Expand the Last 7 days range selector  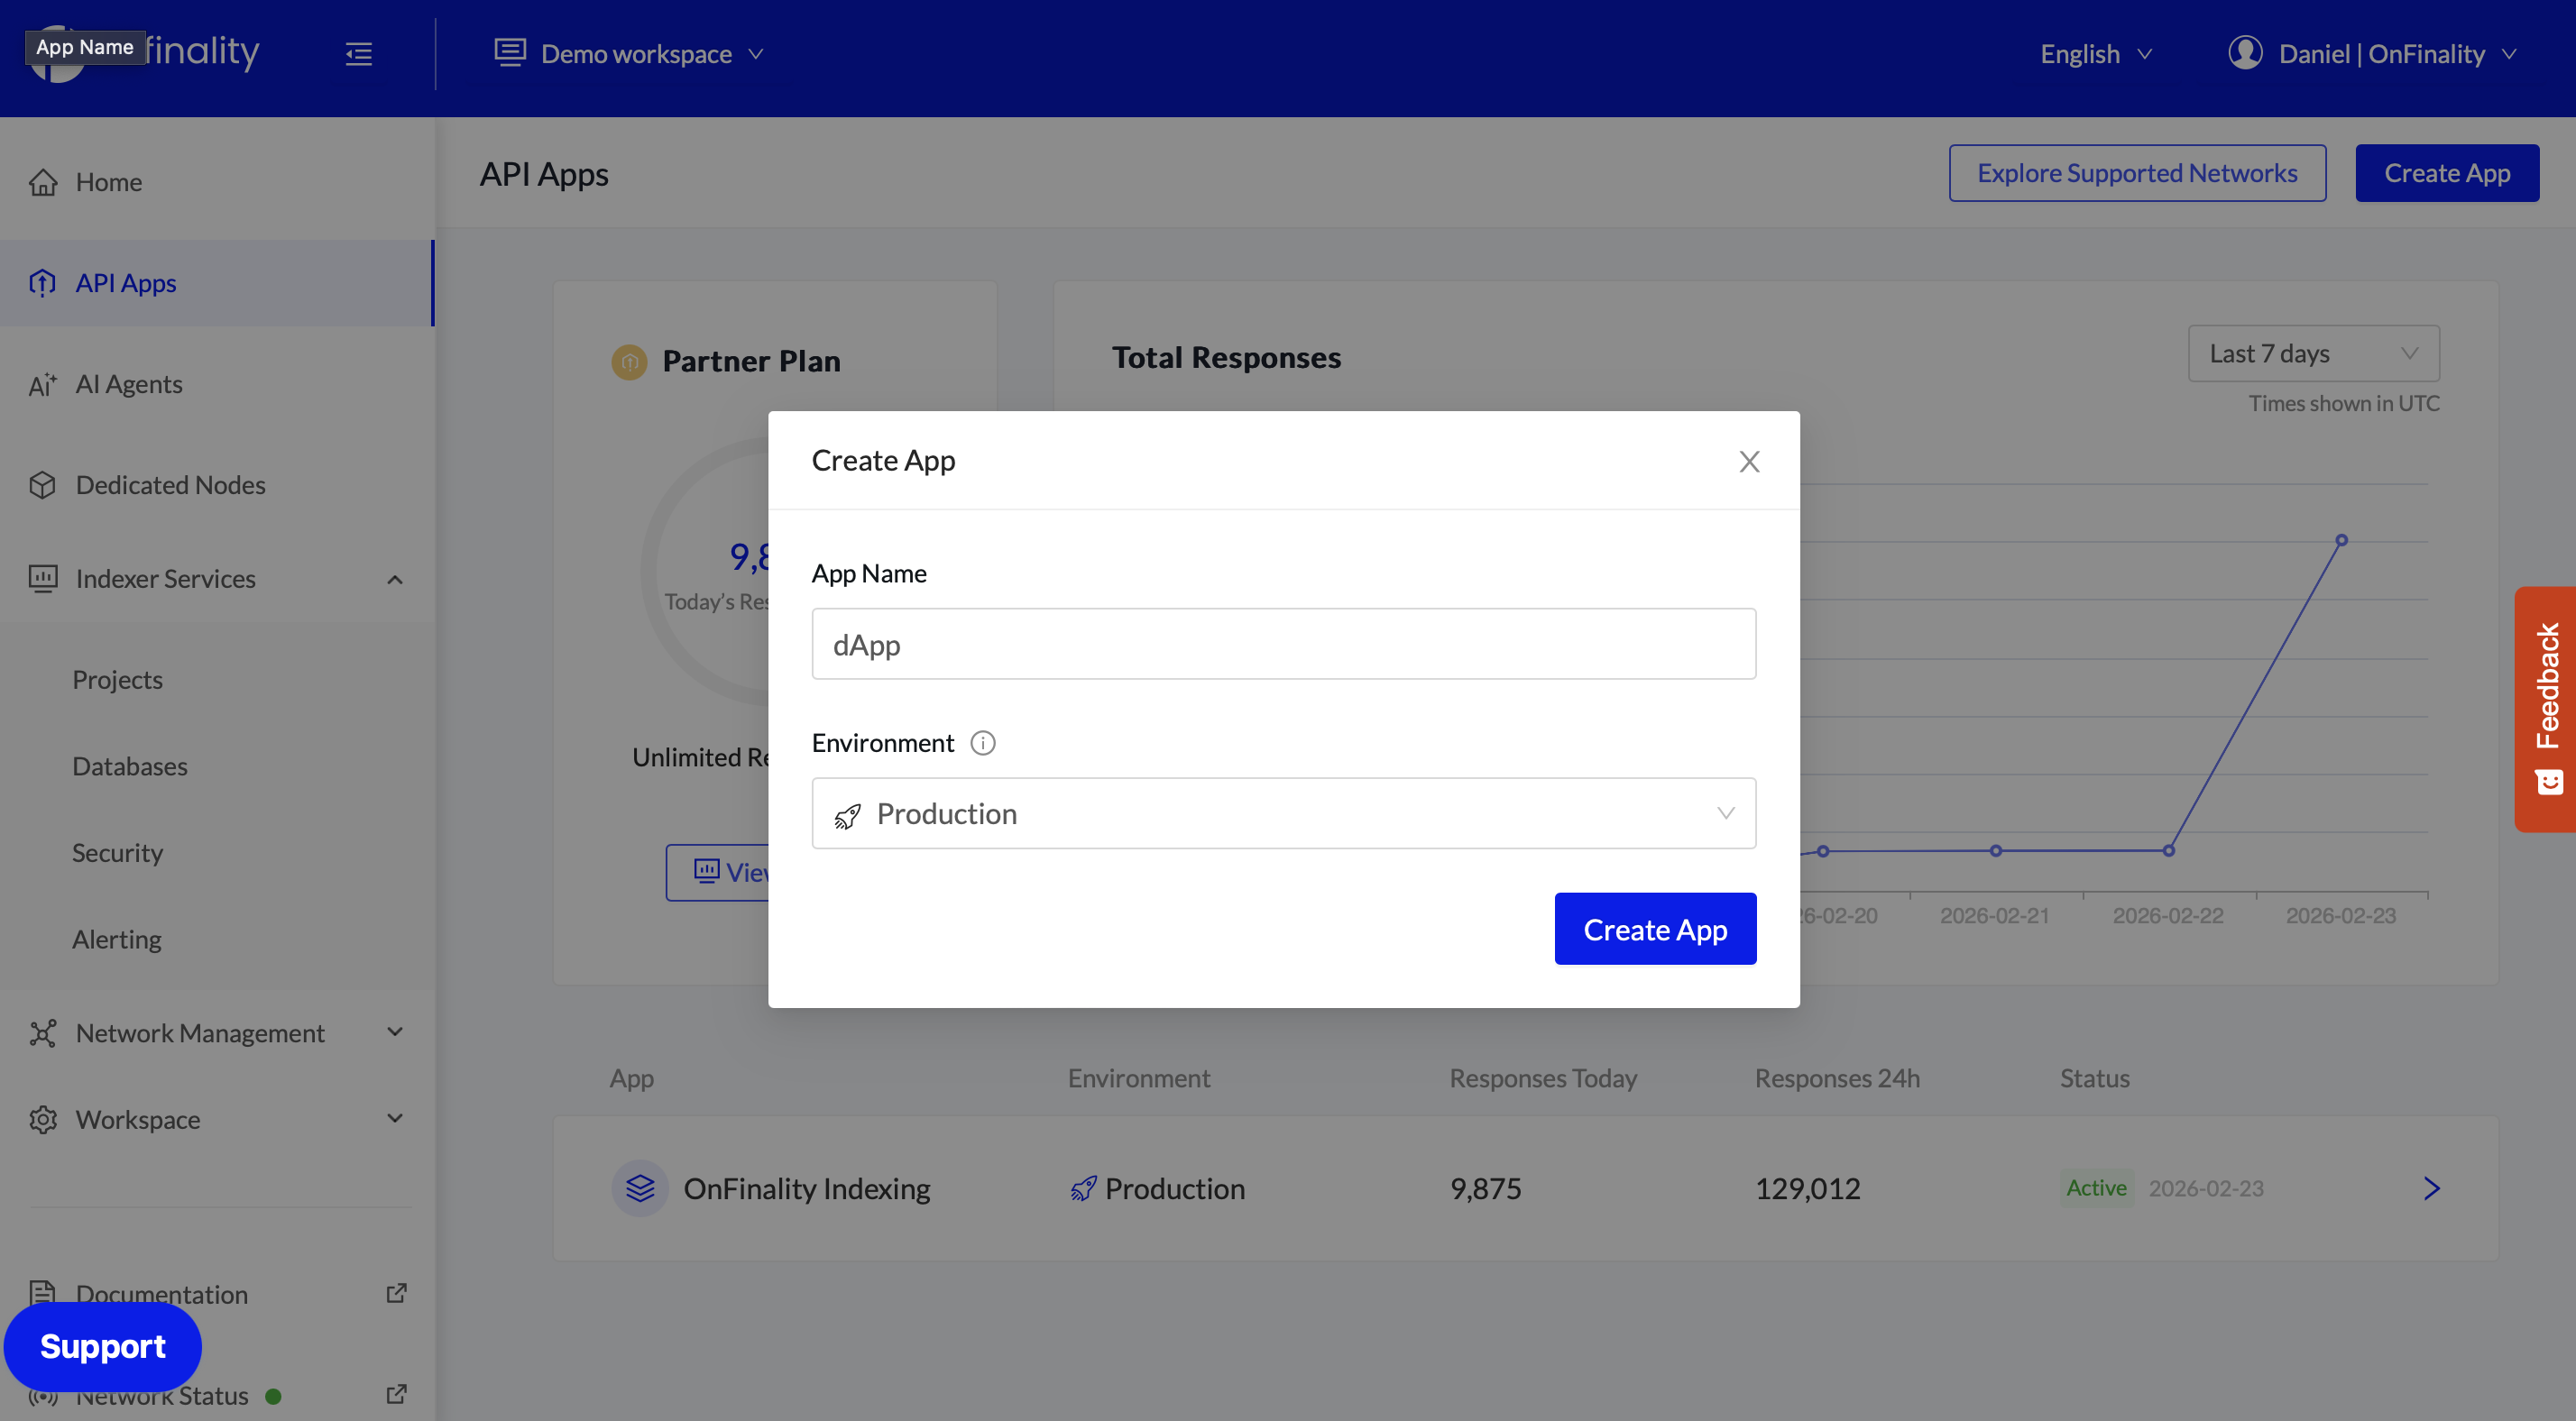tap(2313, 353)
